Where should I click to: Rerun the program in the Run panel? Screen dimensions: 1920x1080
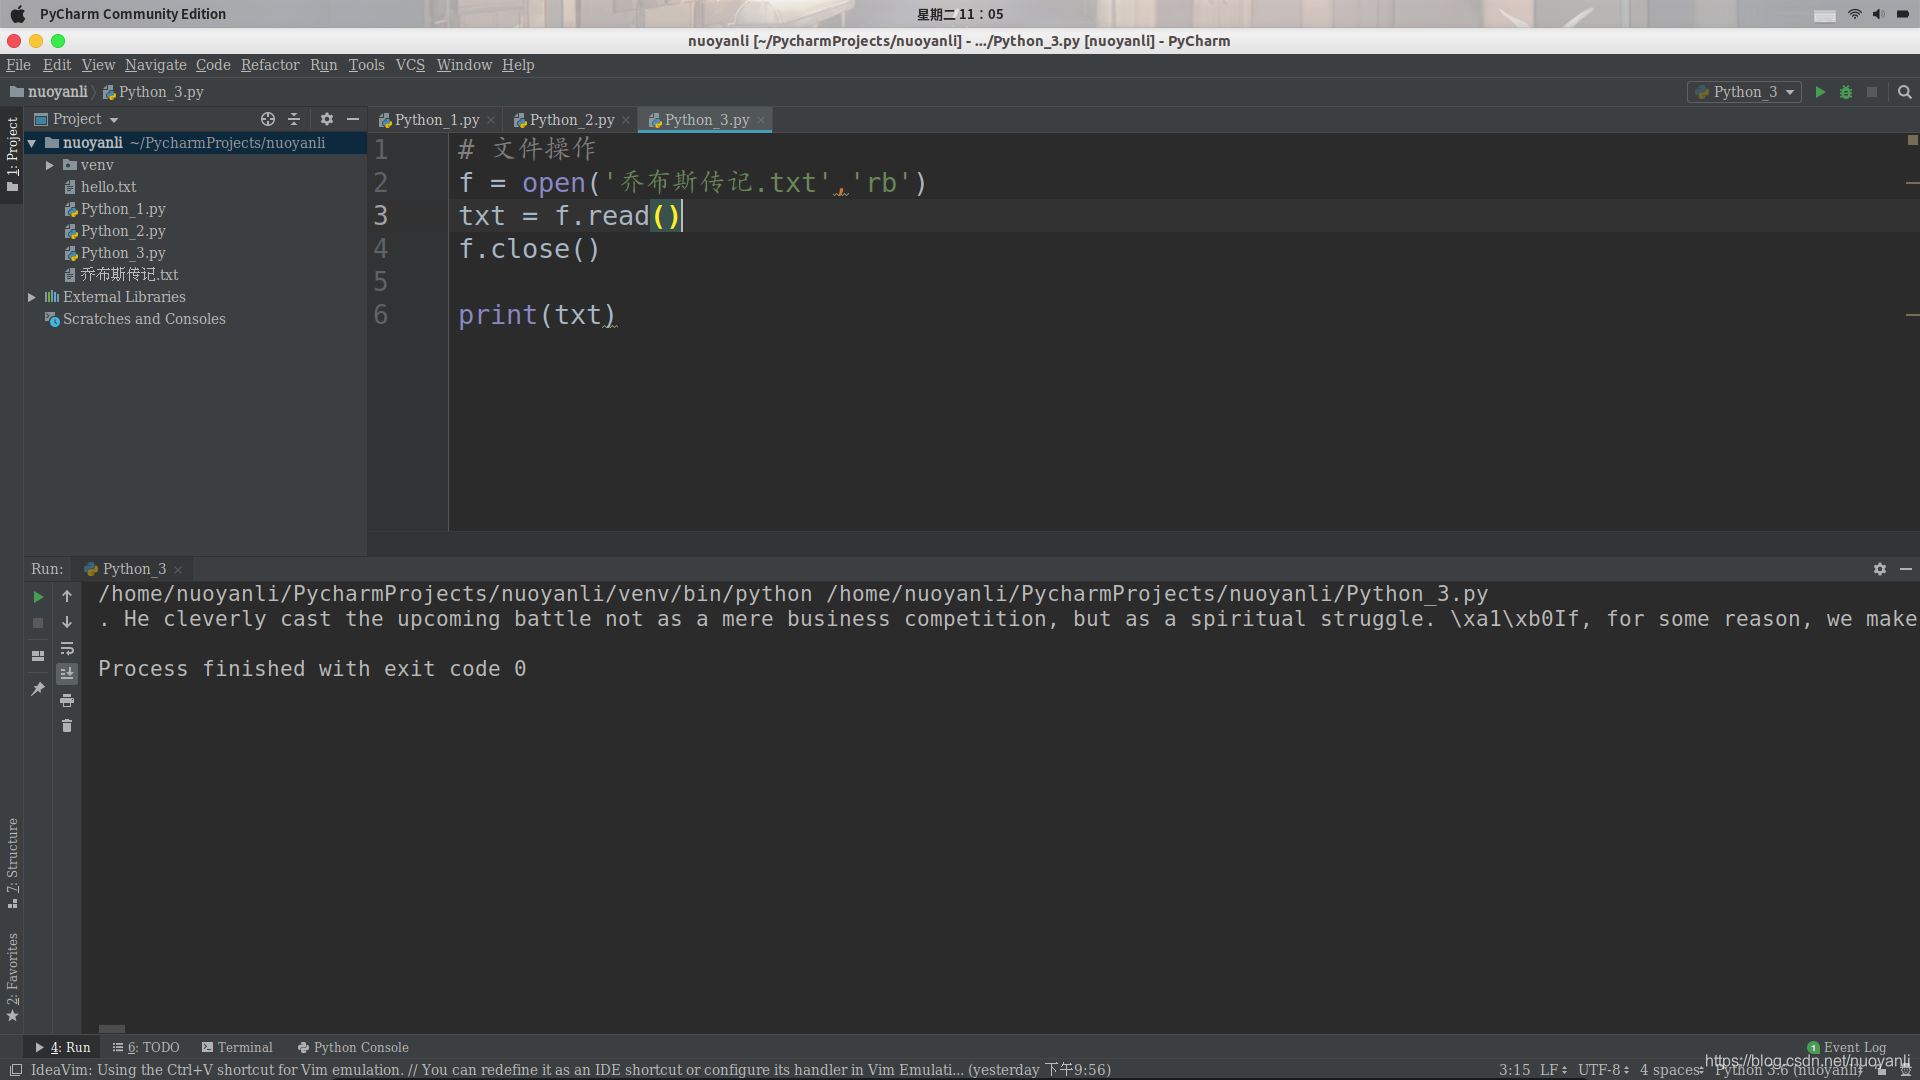pyautogui.click(x=37, y=596)
